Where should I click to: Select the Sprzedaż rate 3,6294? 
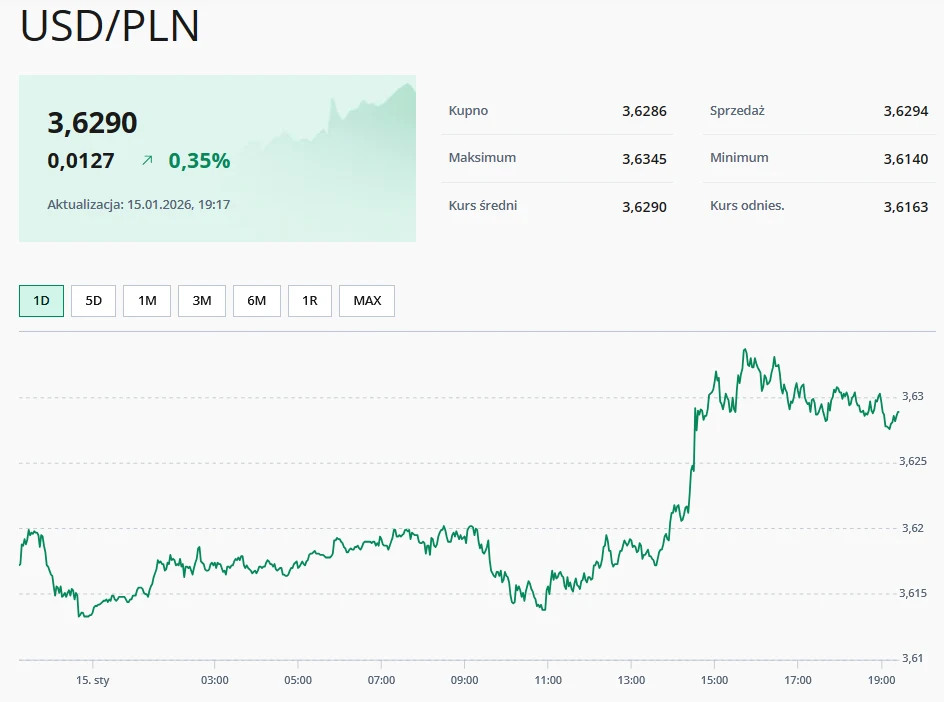coord(906,111)
